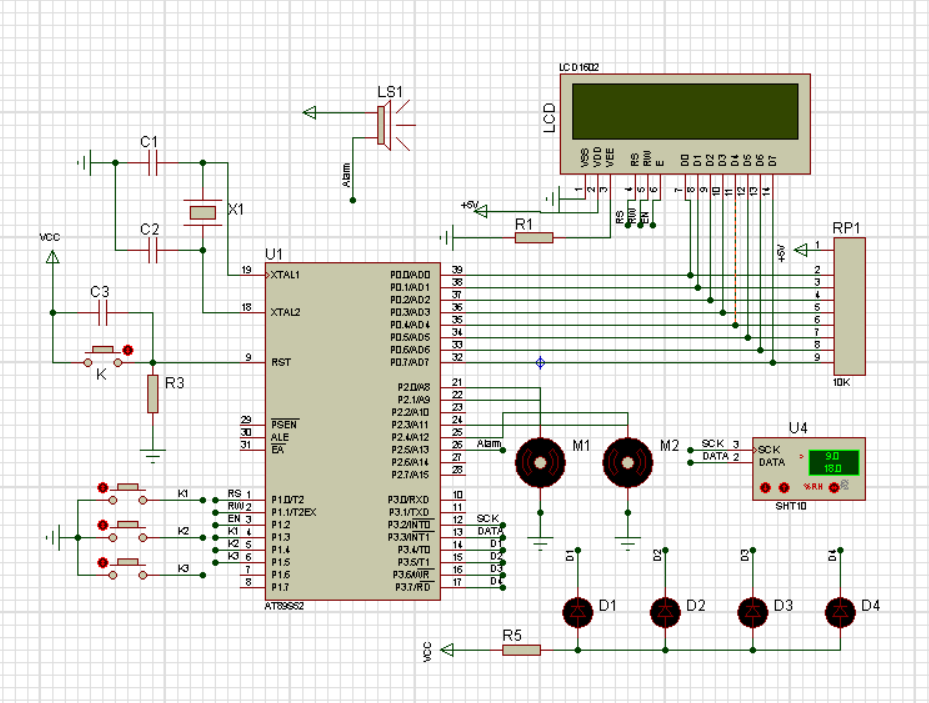This screenshot has height=703, width=929.
Task: Click the green SHT10 readout display
Action: pos(832,461)
